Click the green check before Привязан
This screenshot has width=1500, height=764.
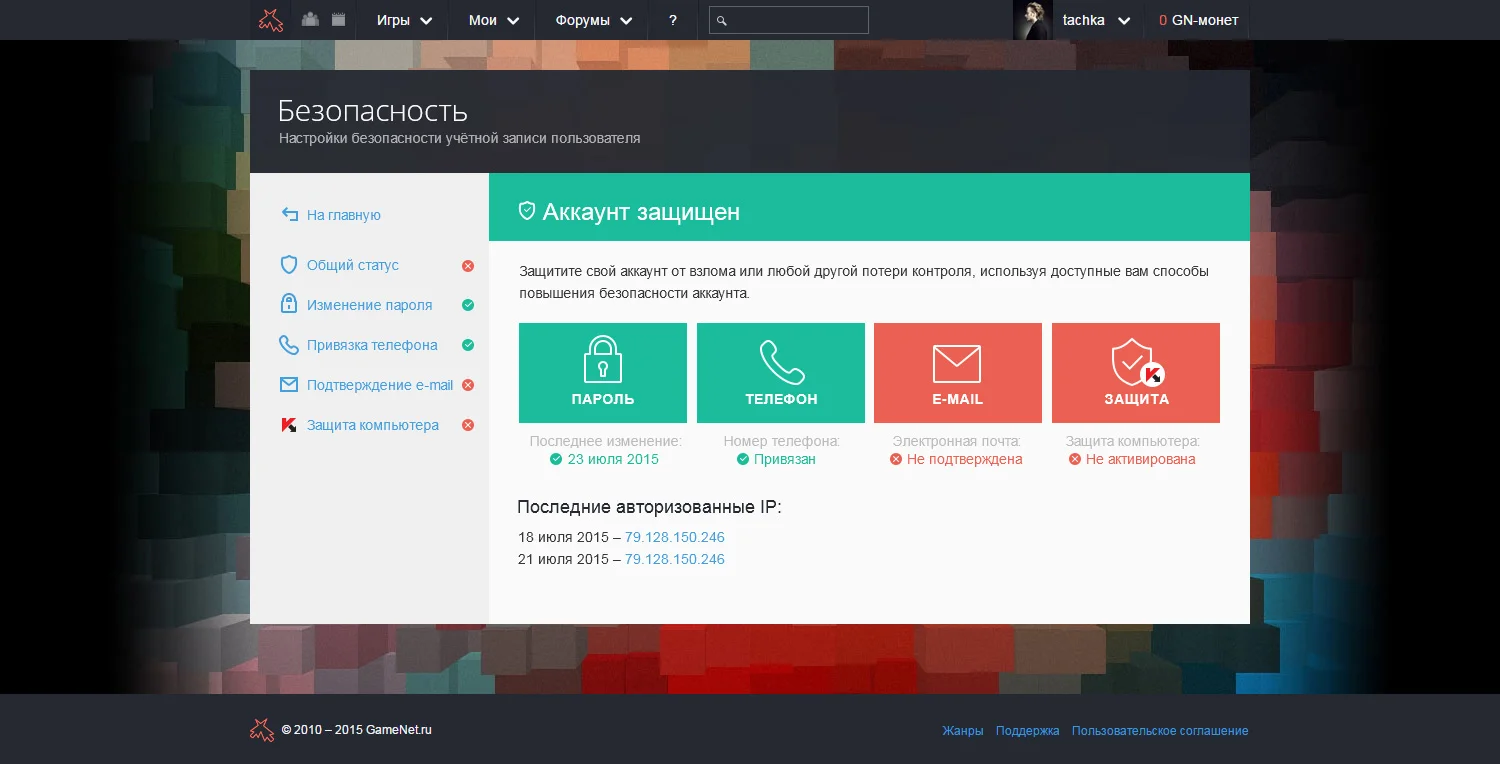point(743,459)
